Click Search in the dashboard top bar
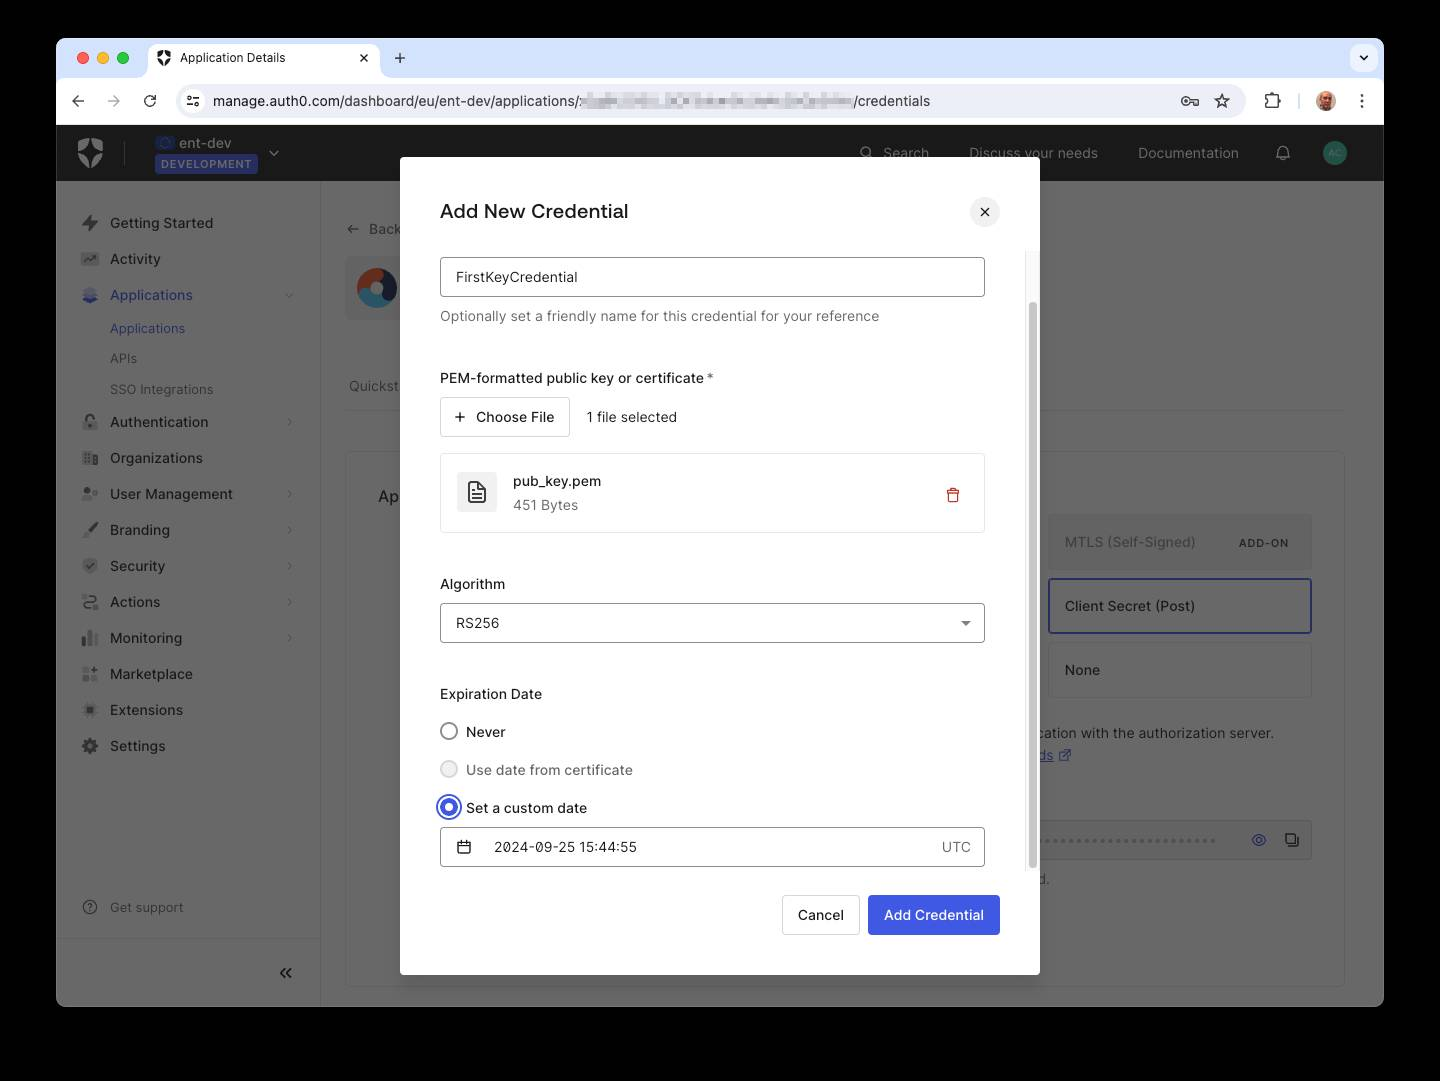Screen dimensions: 1440x1081 point(895,153)
